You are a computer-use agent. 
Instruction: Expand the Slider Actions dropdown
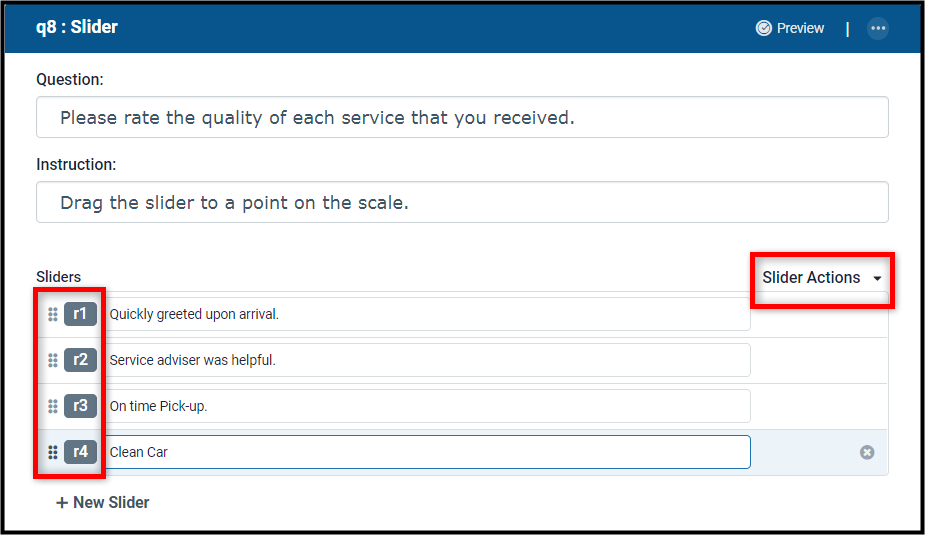click(x=822, y=278)
